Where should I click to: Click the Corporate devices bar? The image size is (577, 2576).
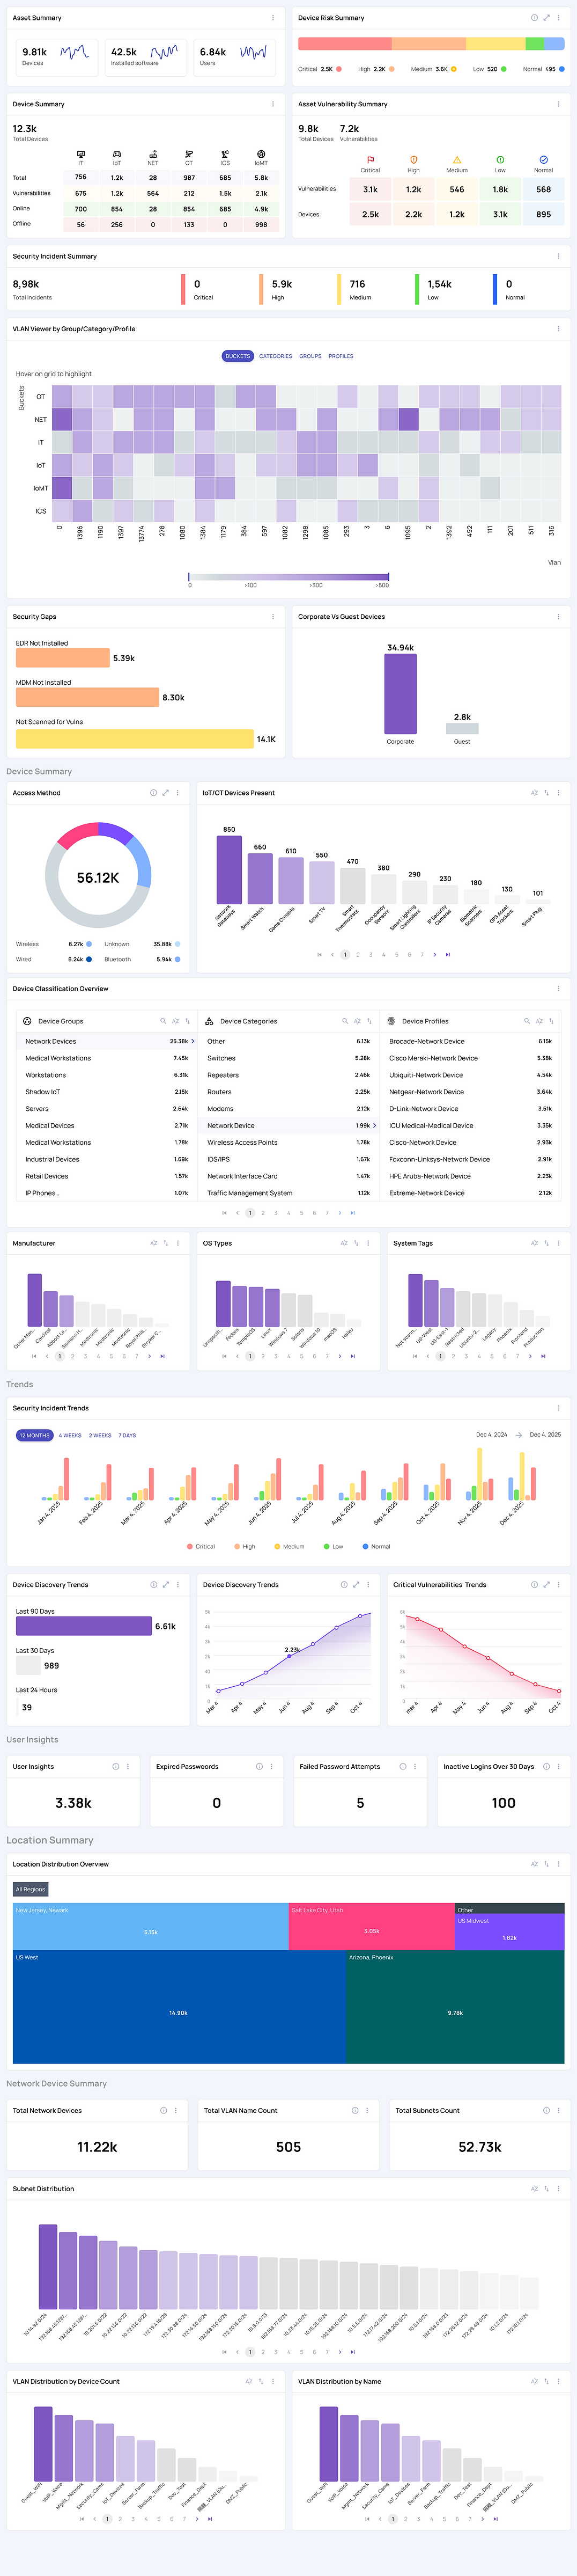pos(400,694)
